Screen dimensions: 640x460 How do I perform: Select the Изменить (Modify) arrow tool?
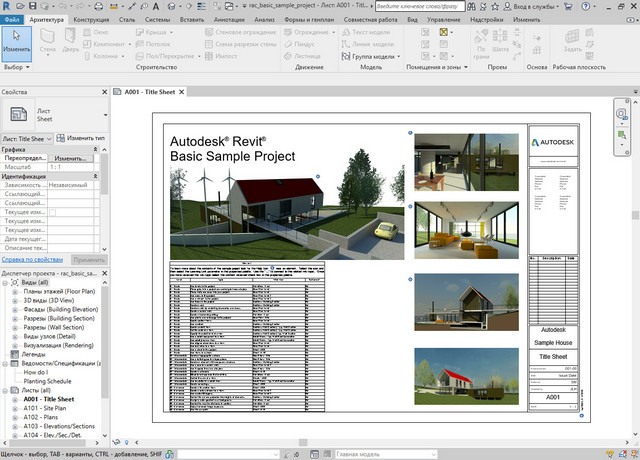click(x=15, y=41)
